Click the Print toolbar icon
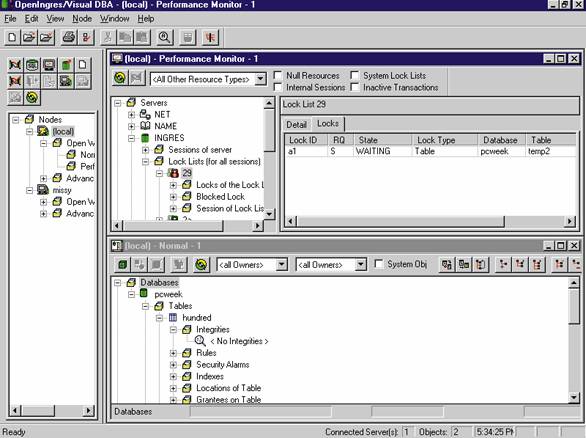 tap(69, 37)
